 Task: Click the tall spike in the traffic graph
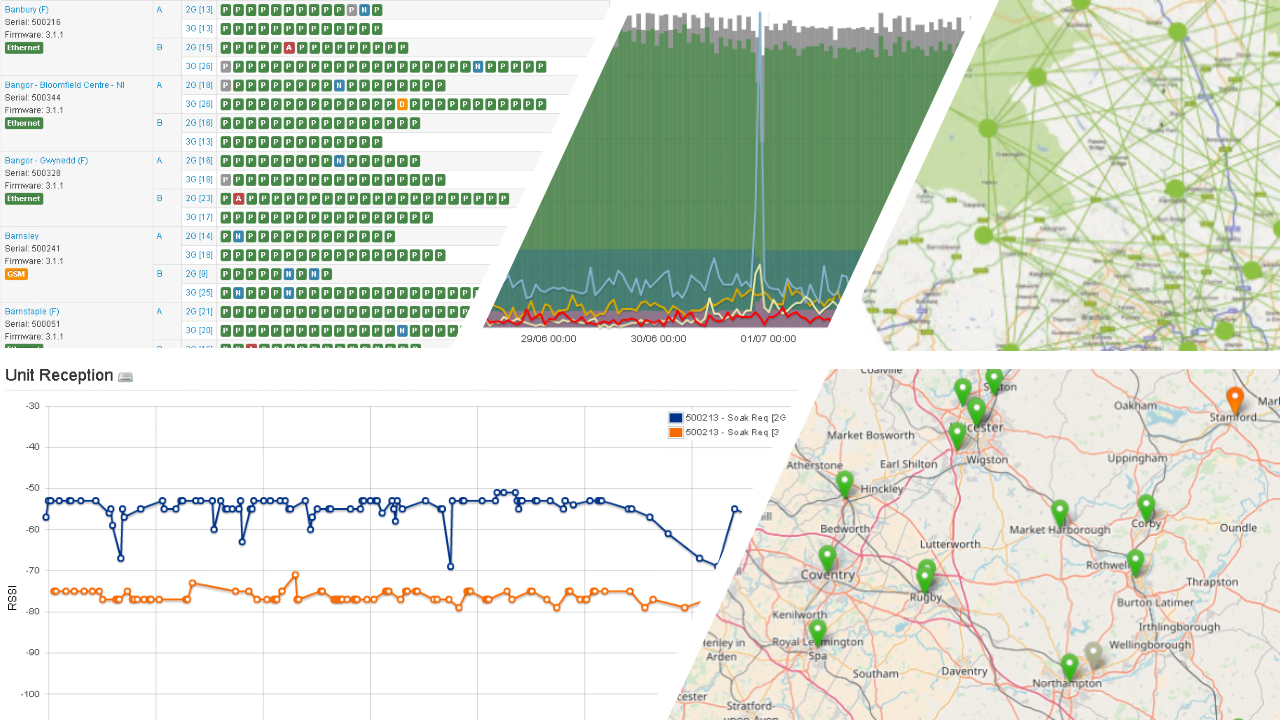click(760, 150)
